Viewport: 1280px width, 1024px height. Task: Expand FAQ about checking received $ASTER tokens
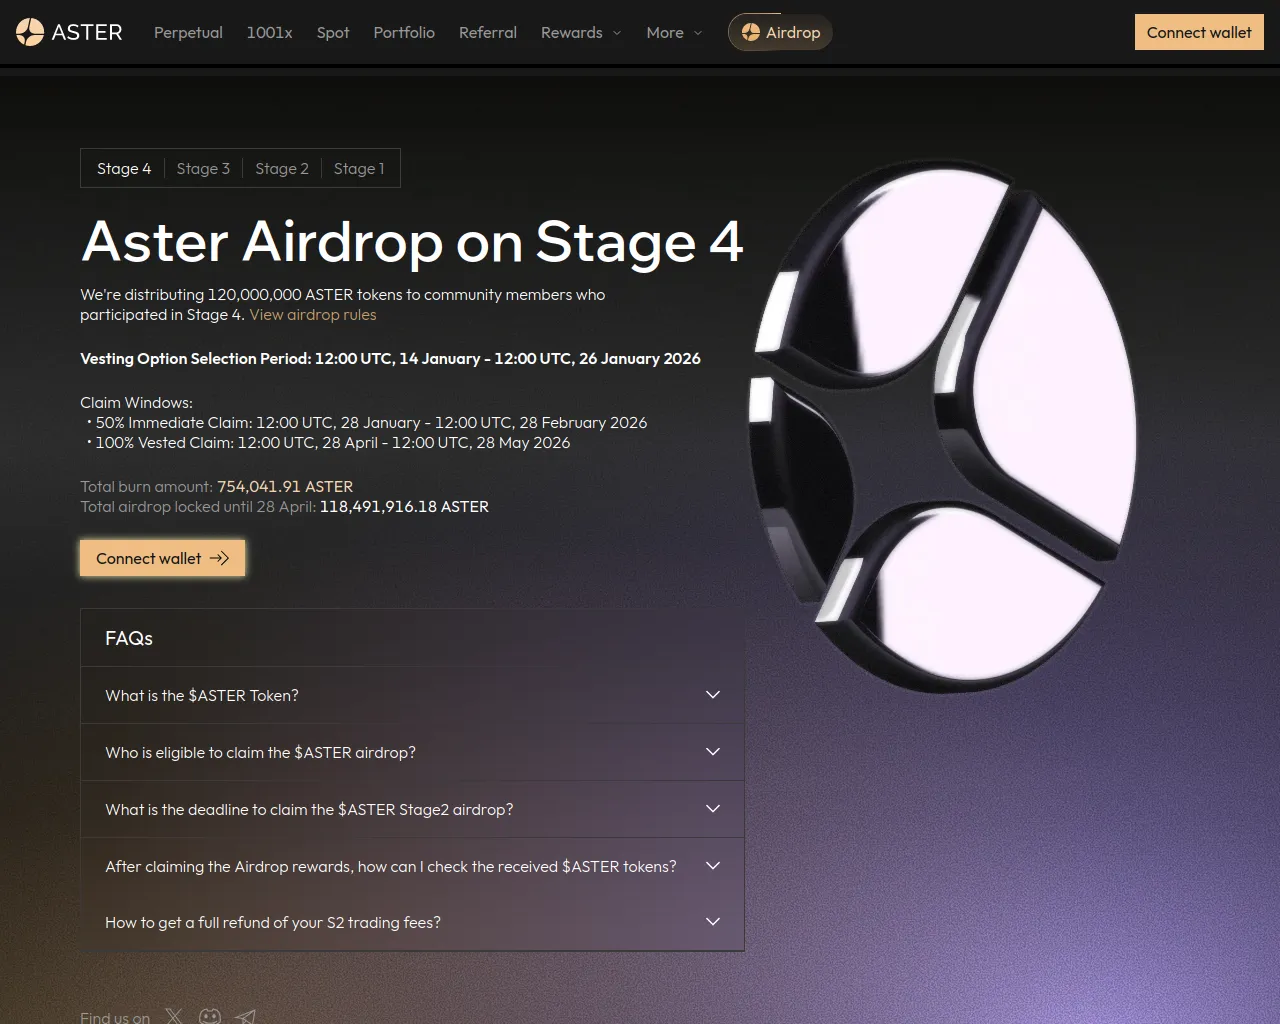412,866
